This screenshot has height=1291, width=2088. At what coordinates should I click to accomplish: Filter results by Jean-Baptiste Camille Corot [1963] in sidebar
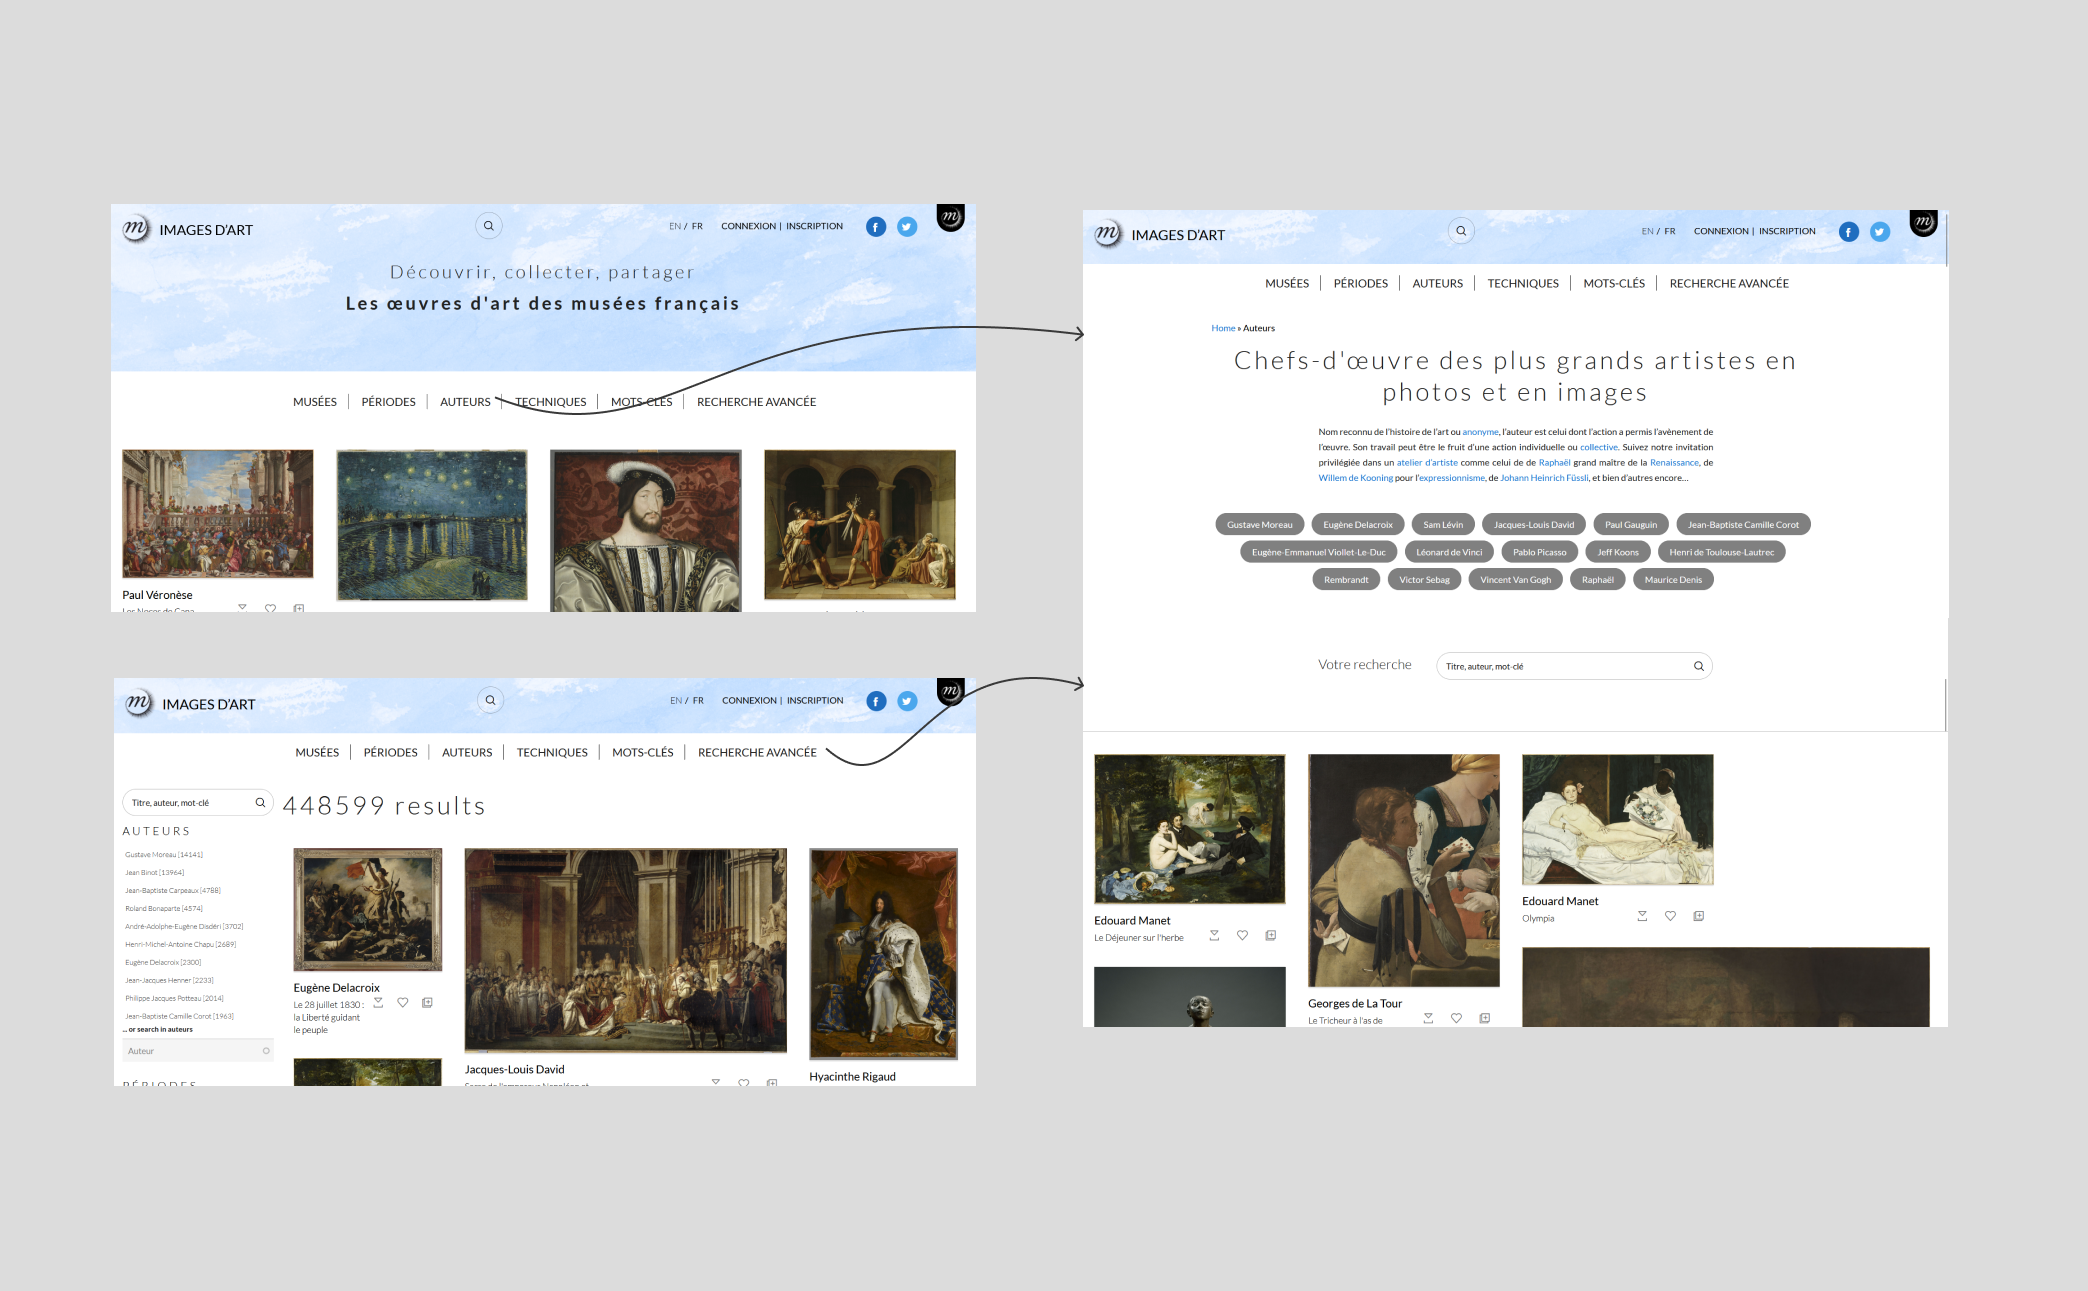coord(179,1016)
